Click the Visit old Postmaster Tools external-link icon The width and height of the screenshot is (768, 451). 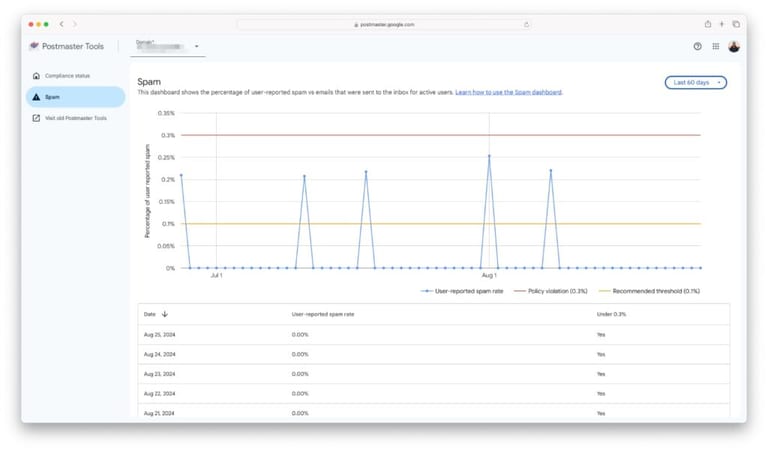click(x=36, y=118)
